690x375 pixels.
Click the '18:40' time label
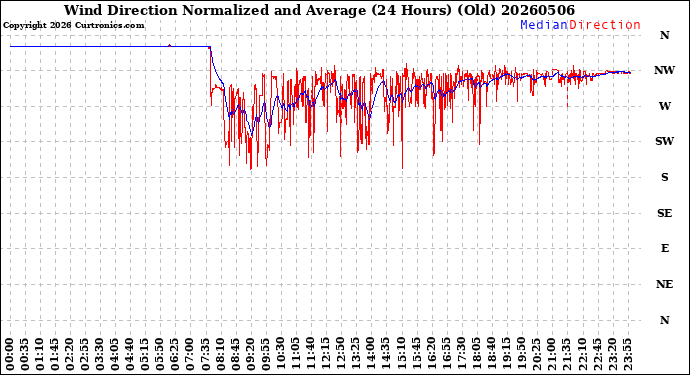tap(492, 355)
